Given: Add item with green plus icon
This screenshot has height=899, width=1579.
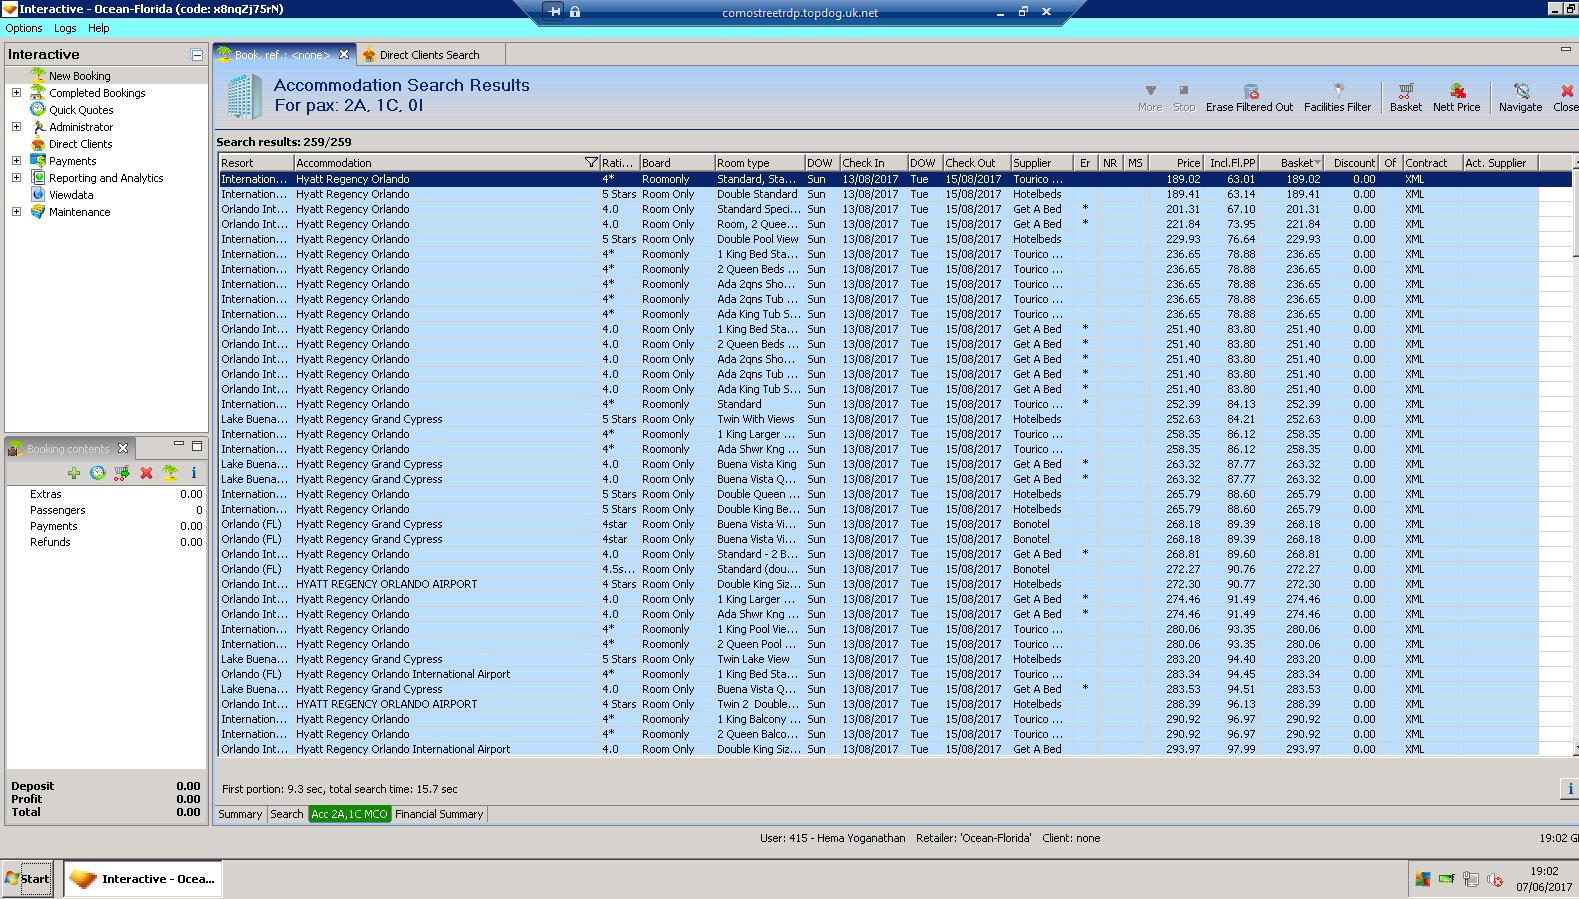Looking at the screenshot, I should [74, 473].
